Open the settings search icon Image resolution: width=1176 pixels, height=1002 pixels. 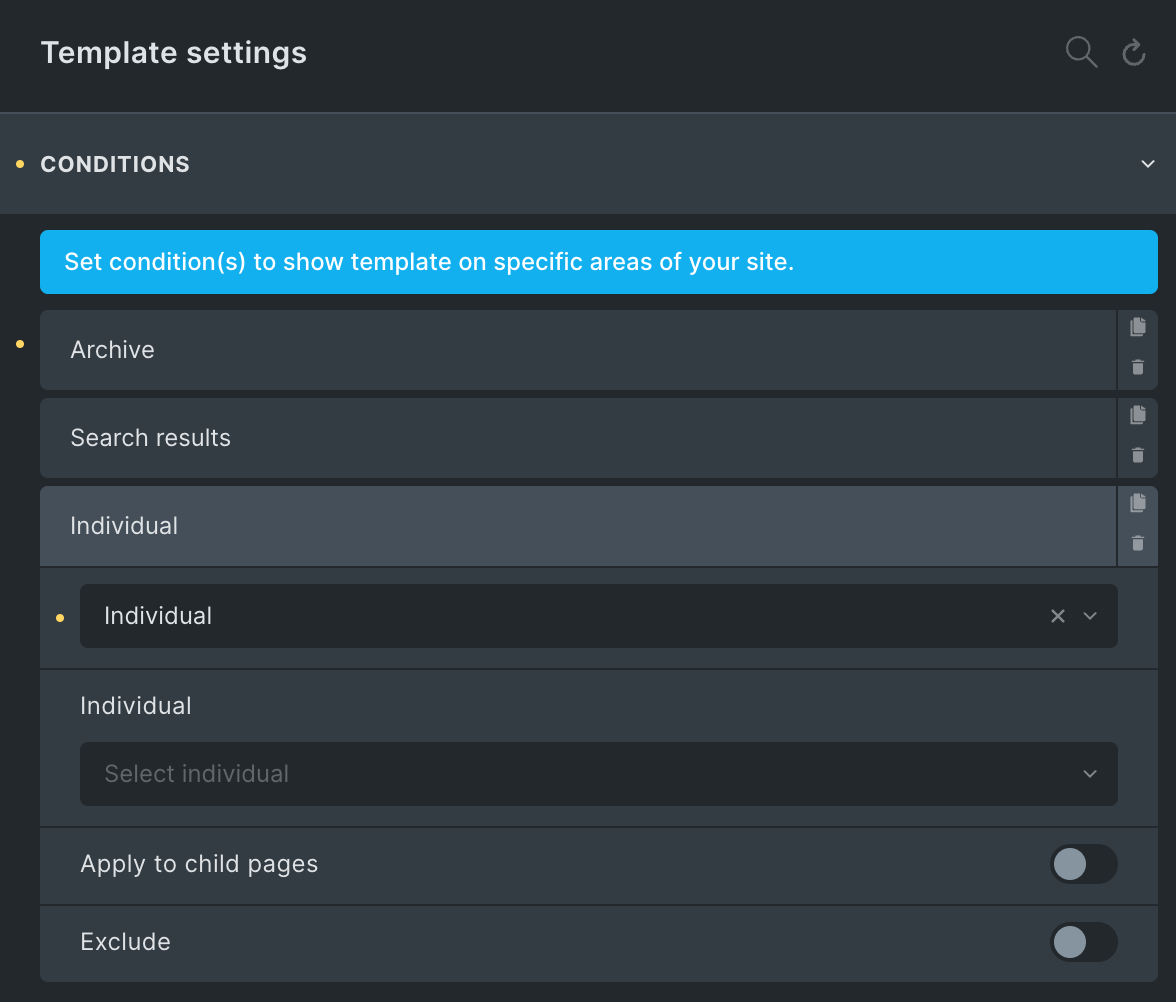pyautogui.click(x=1082, y=52)
